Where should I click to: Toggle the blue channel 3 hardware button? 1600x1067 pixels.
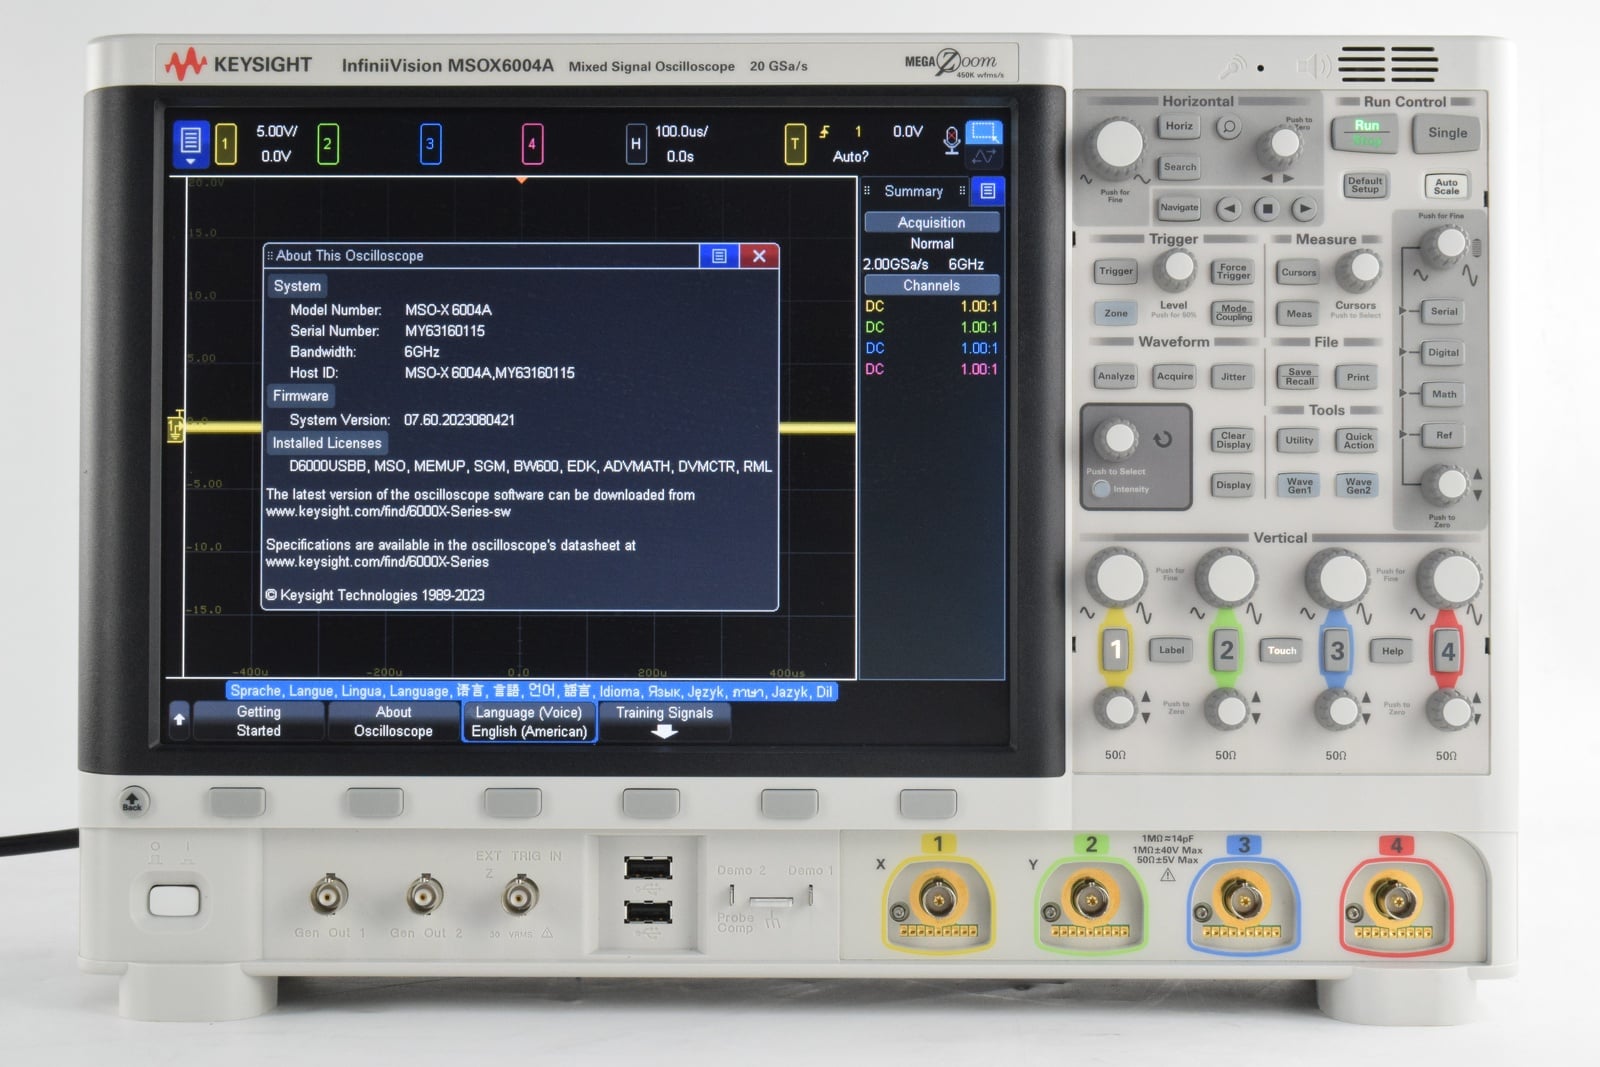[1337, 651]
